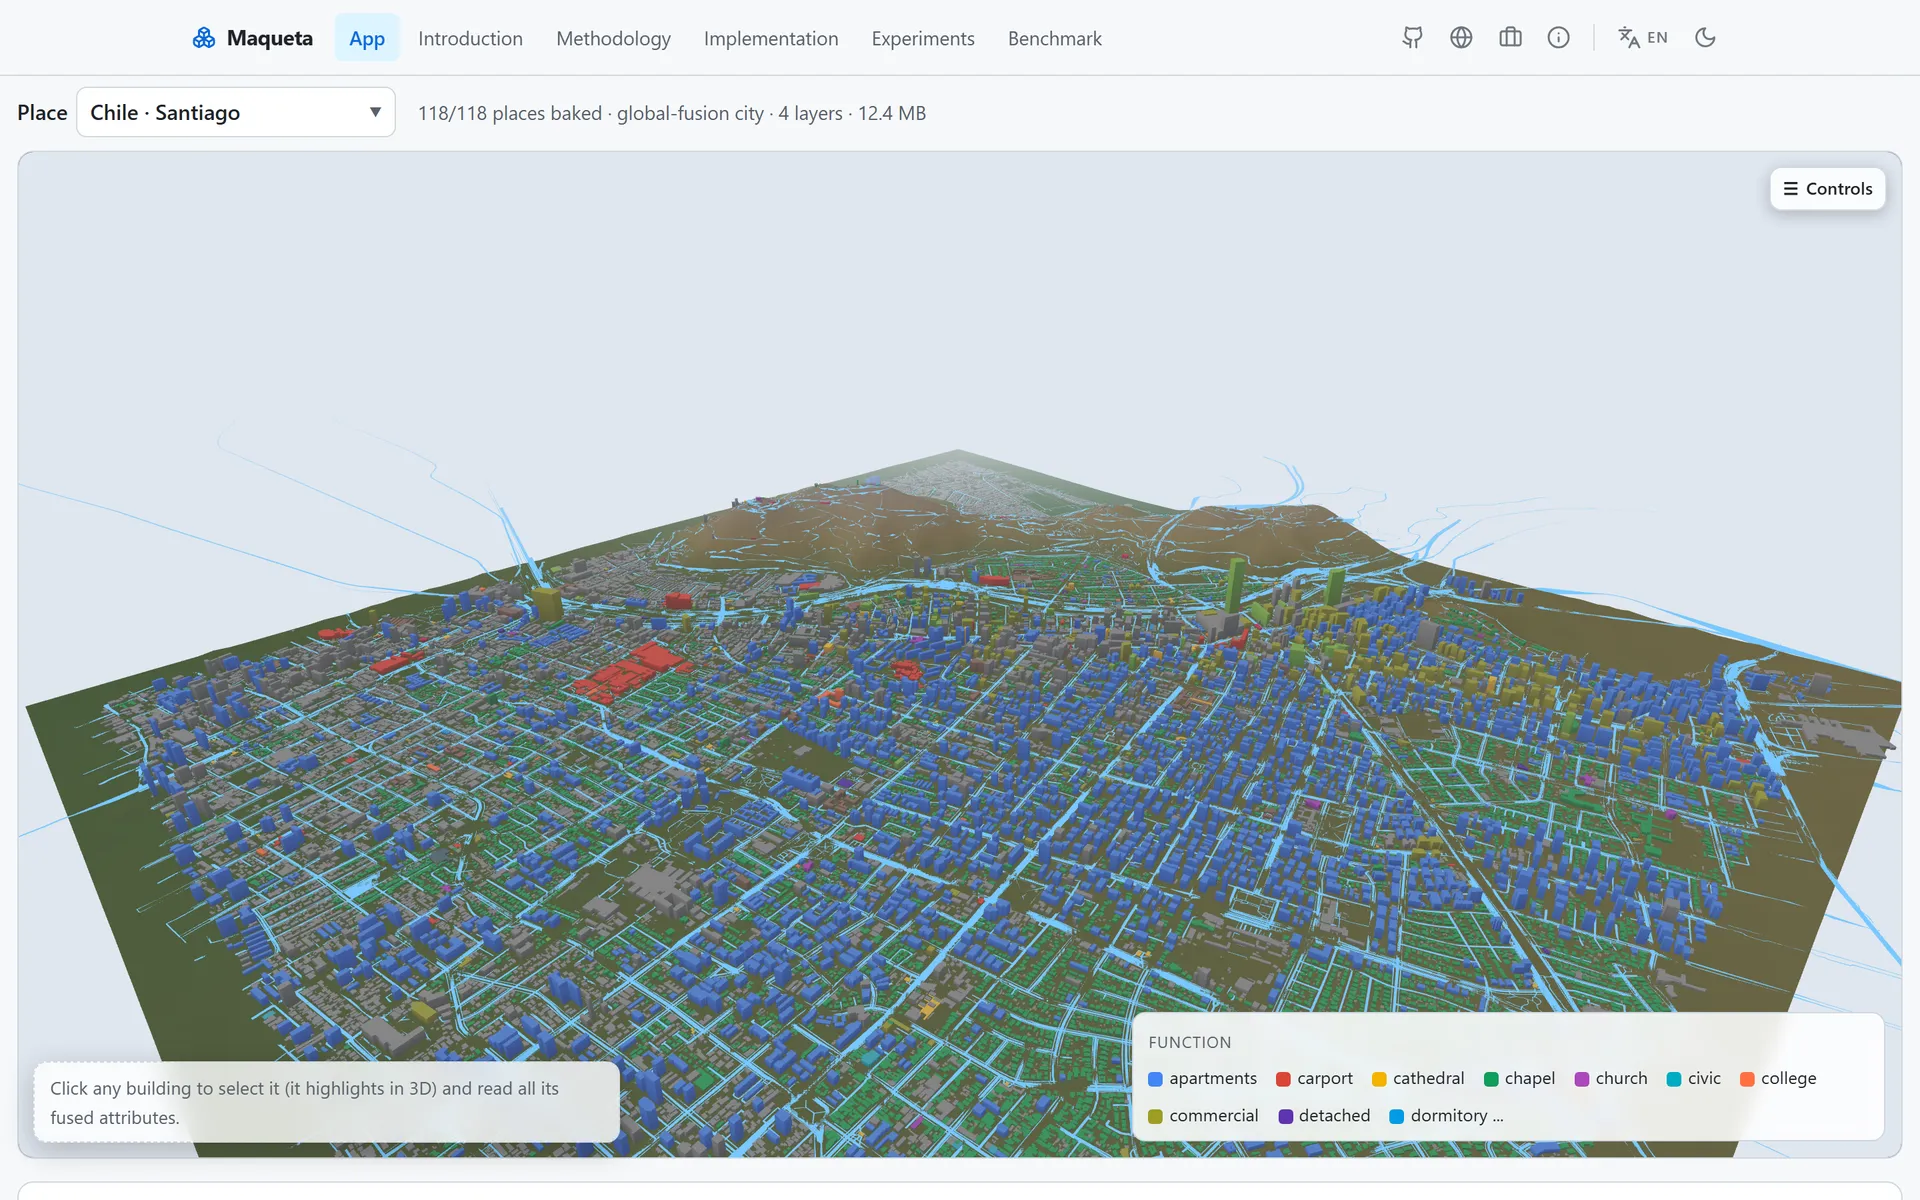Click the college orange legend swatch

click(1747, 1079)
